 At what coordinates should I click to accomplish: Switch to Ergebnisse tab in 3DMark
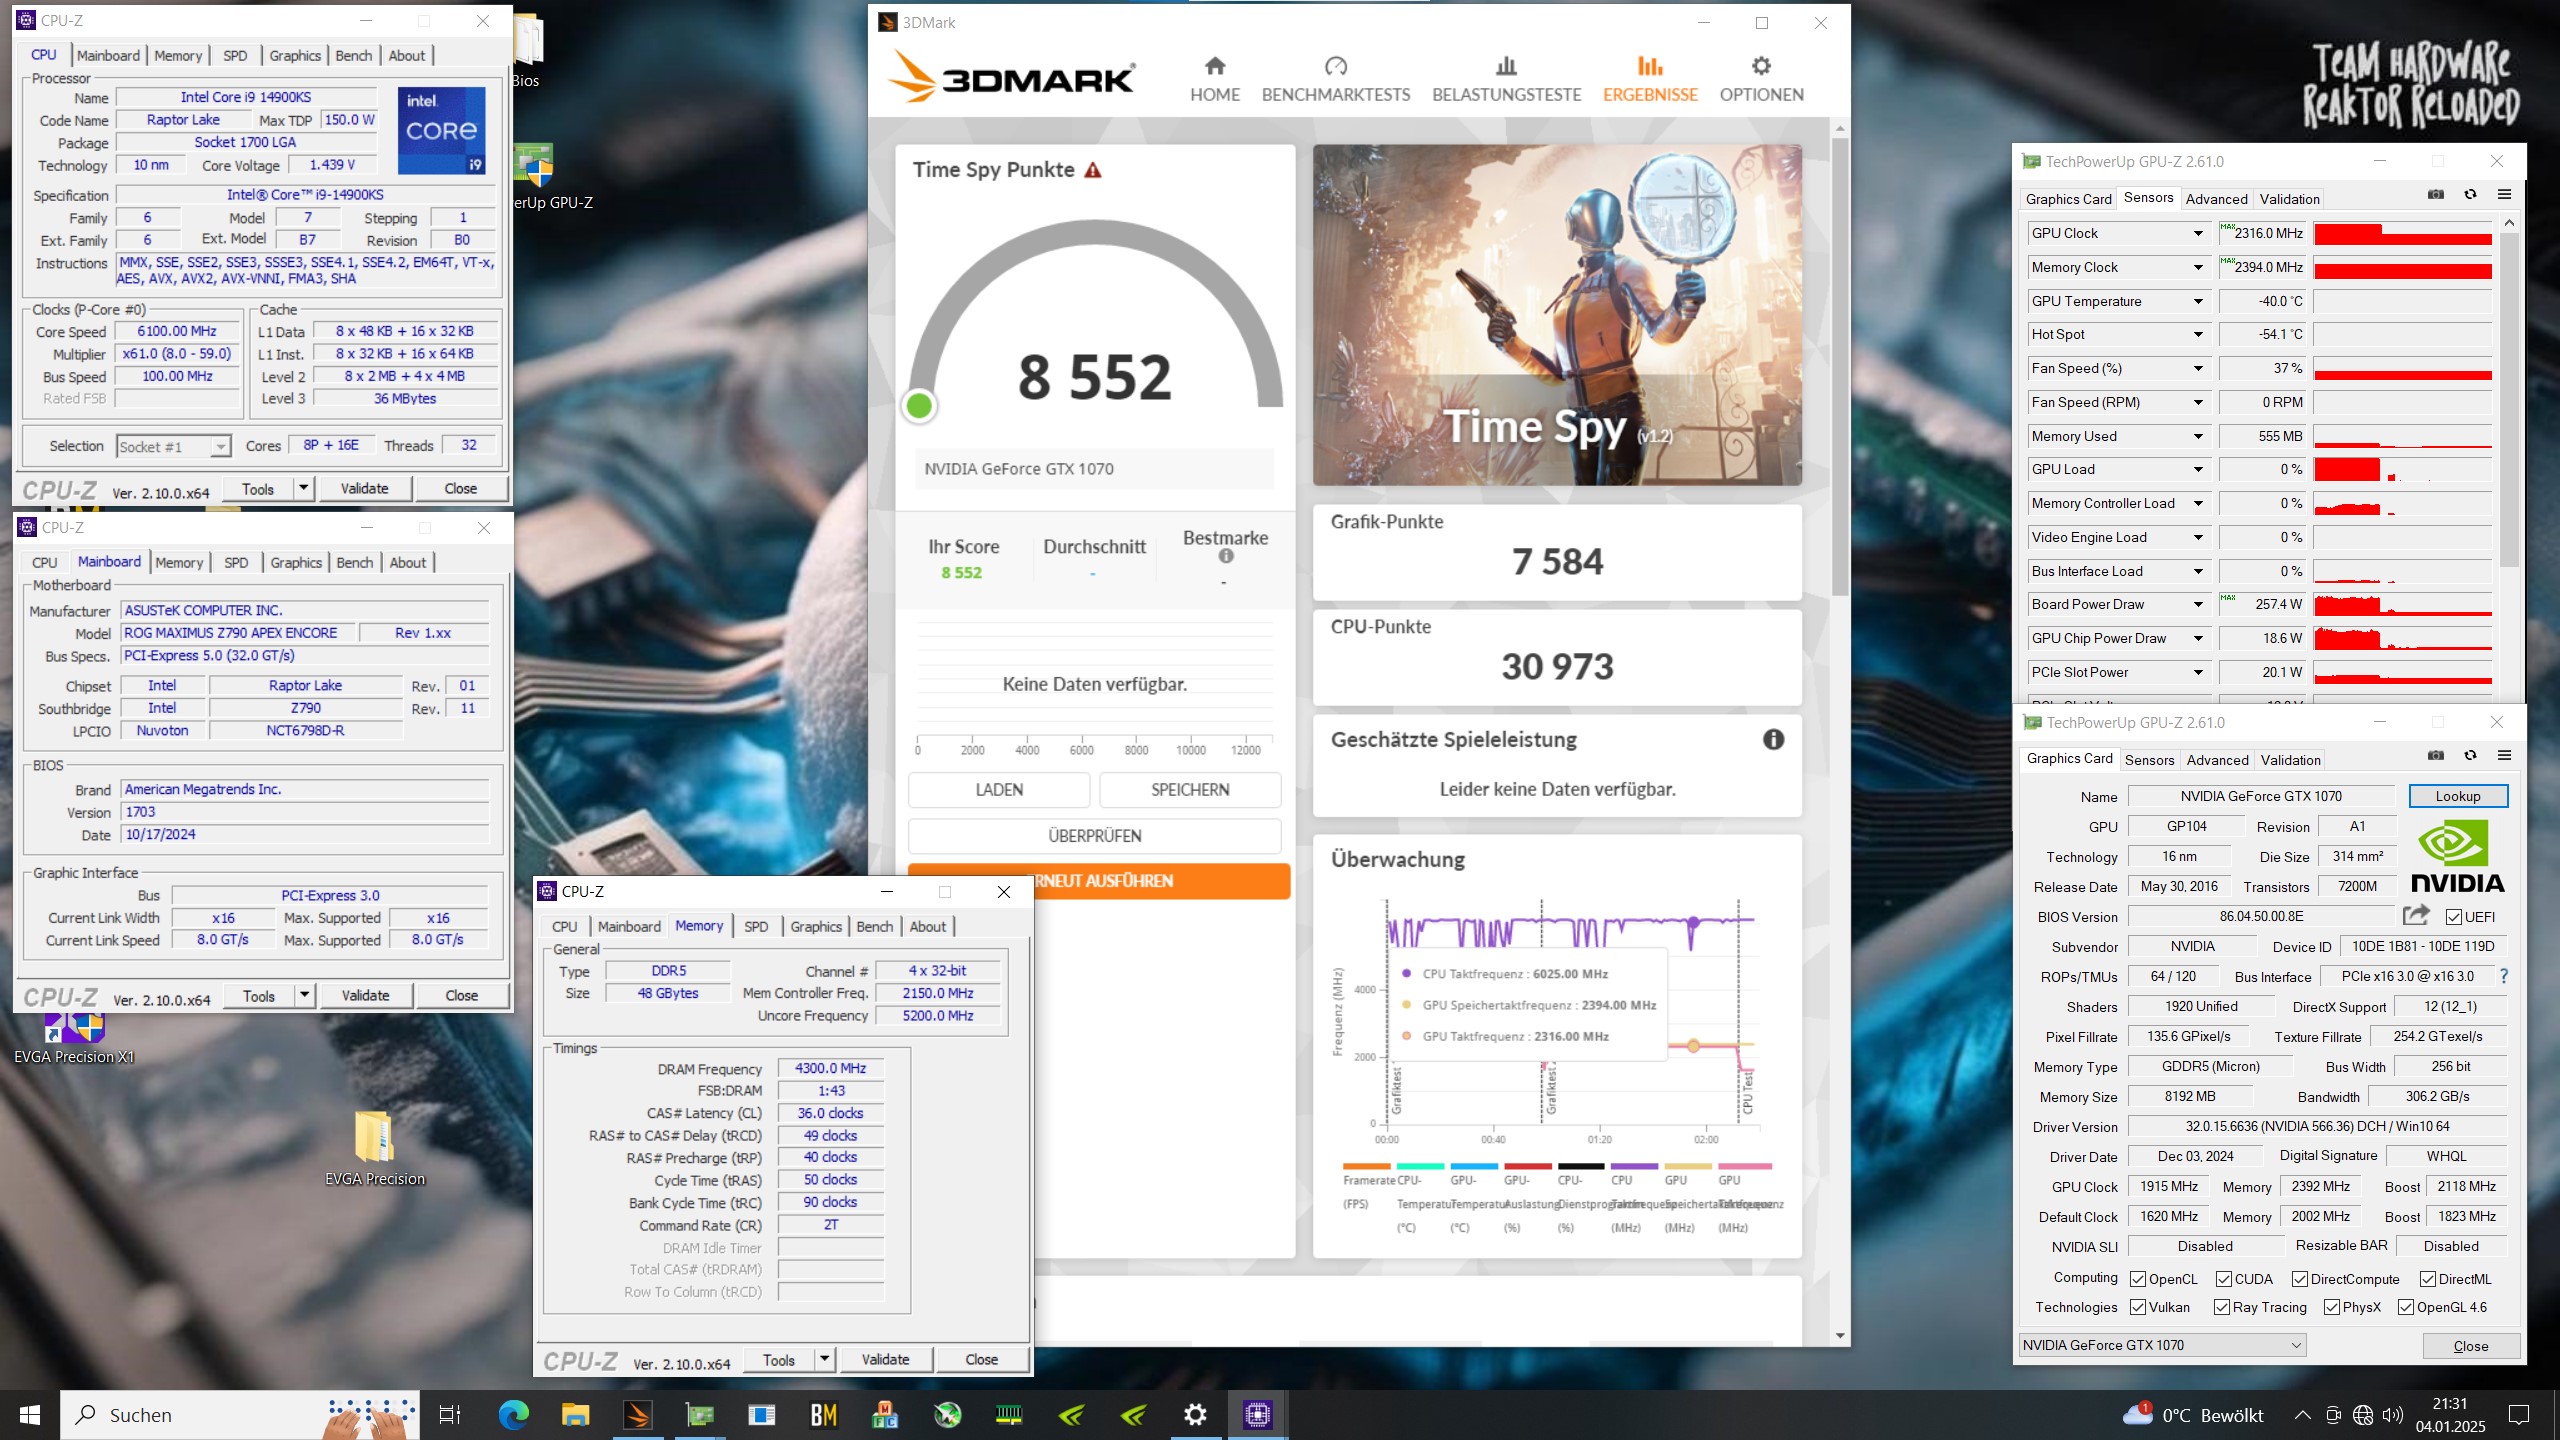click(1650, 80)
